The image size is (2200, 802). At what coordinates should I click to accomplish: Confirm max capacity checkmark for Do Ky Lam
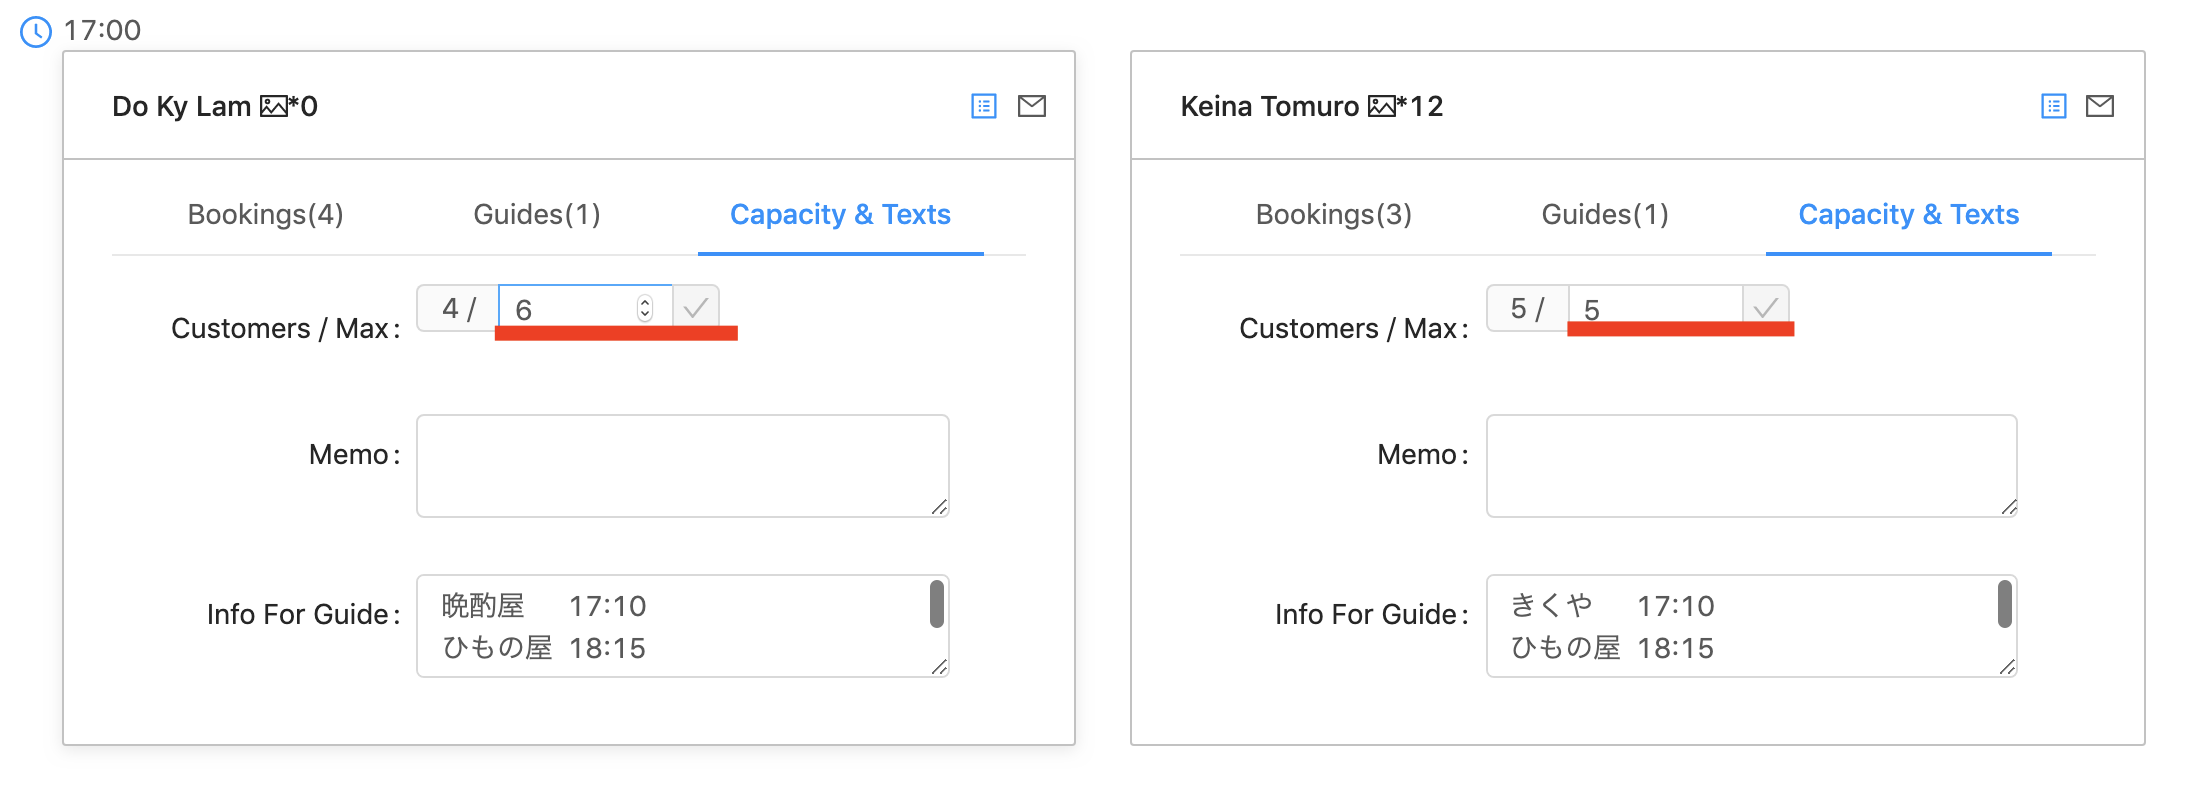pos(696,307)
